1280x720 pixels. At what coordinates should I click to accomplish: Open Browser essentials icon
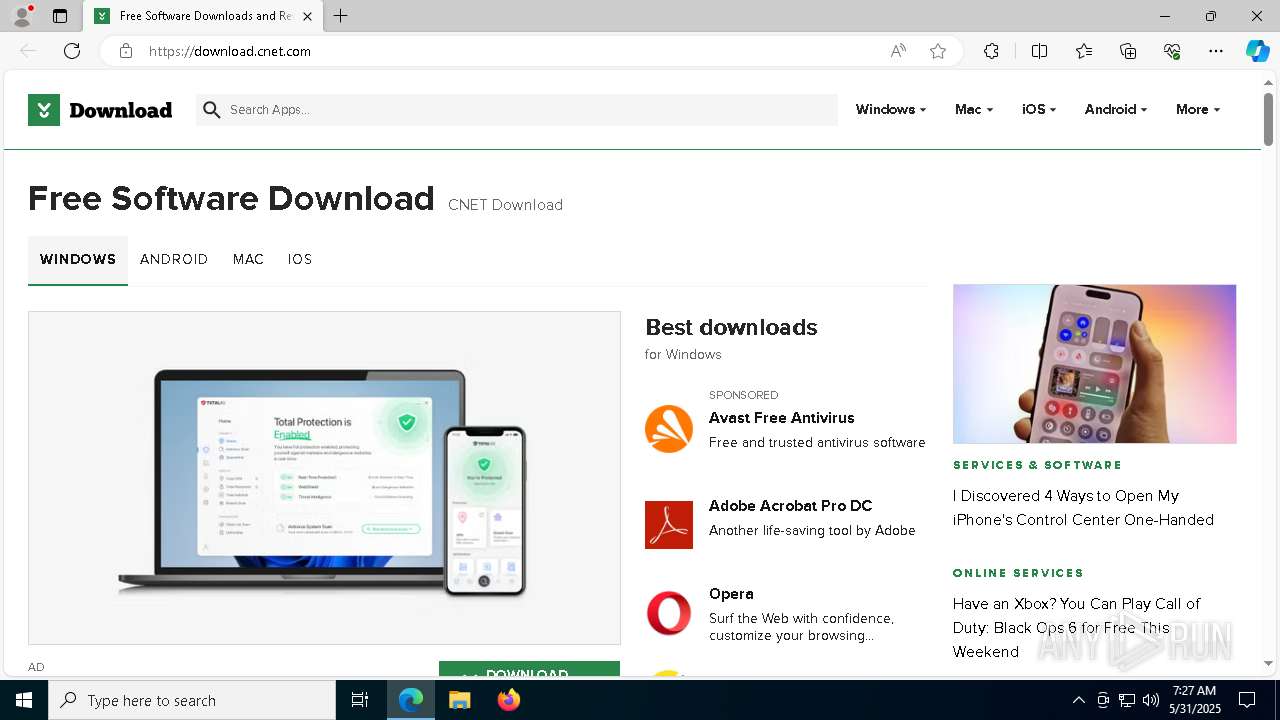(1172, 51)
